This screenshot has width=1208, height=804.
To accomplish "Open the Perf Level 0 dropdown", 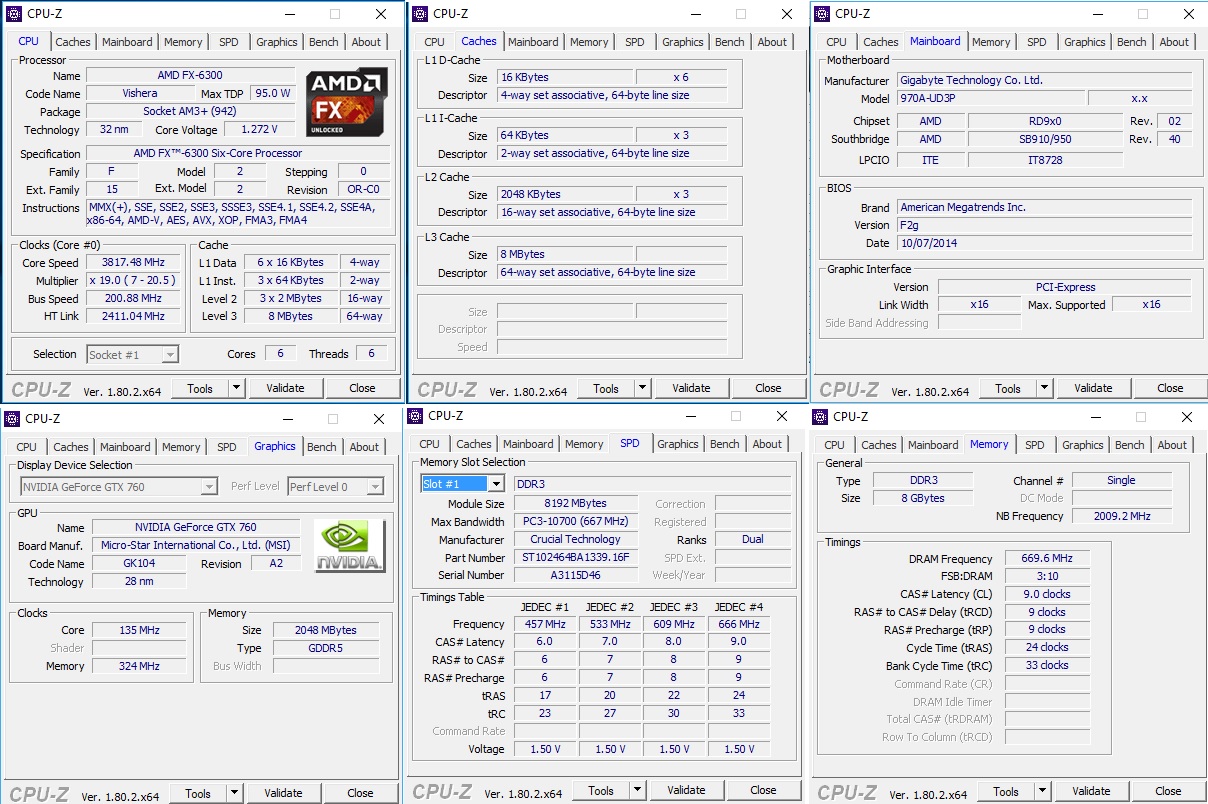I will click(375, 487).
